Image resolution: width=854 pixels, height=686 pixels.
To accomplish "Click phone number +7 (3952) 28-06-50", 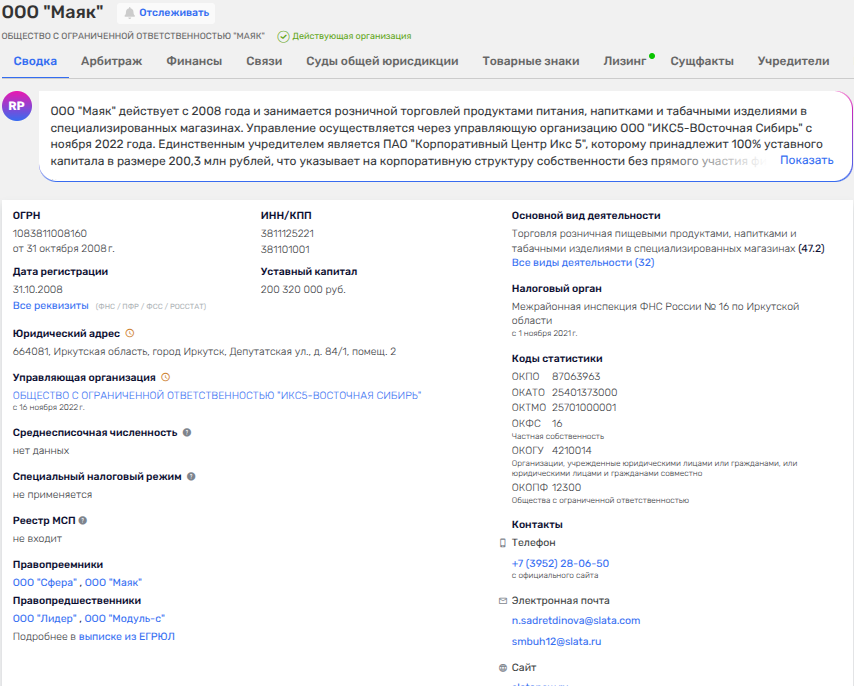I will tap(560, 563).
